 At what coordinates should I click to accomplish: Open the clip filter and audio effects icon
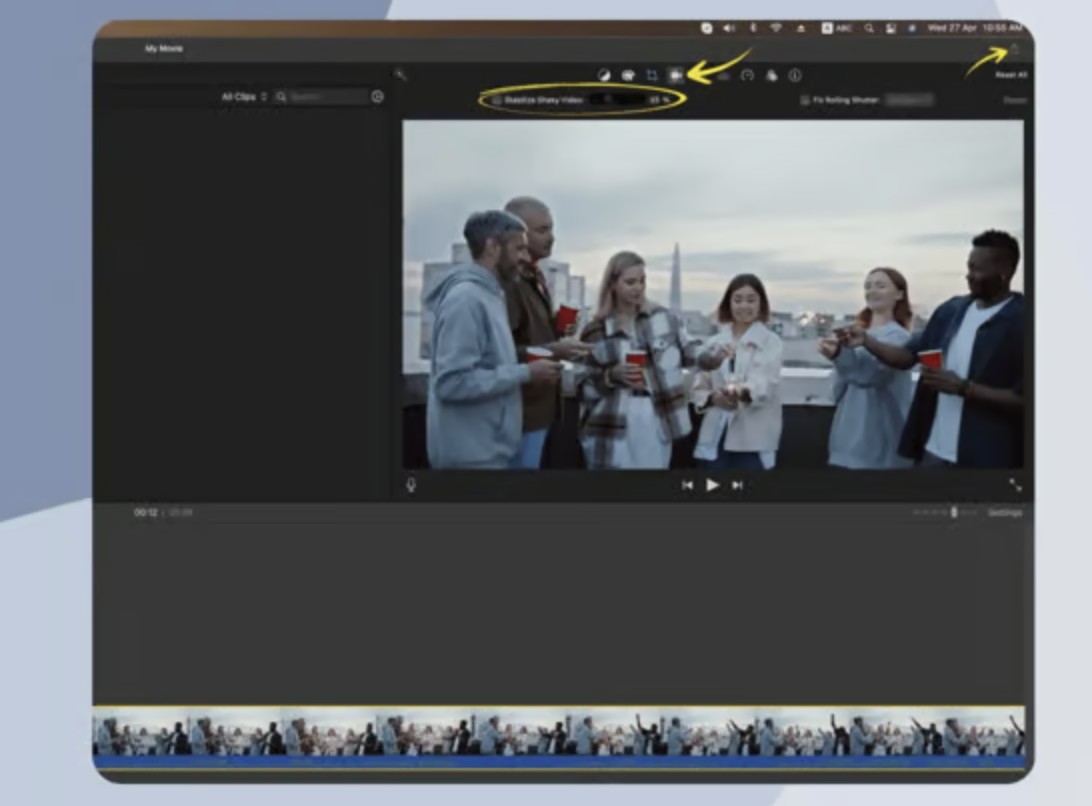[x=771, y=75]
